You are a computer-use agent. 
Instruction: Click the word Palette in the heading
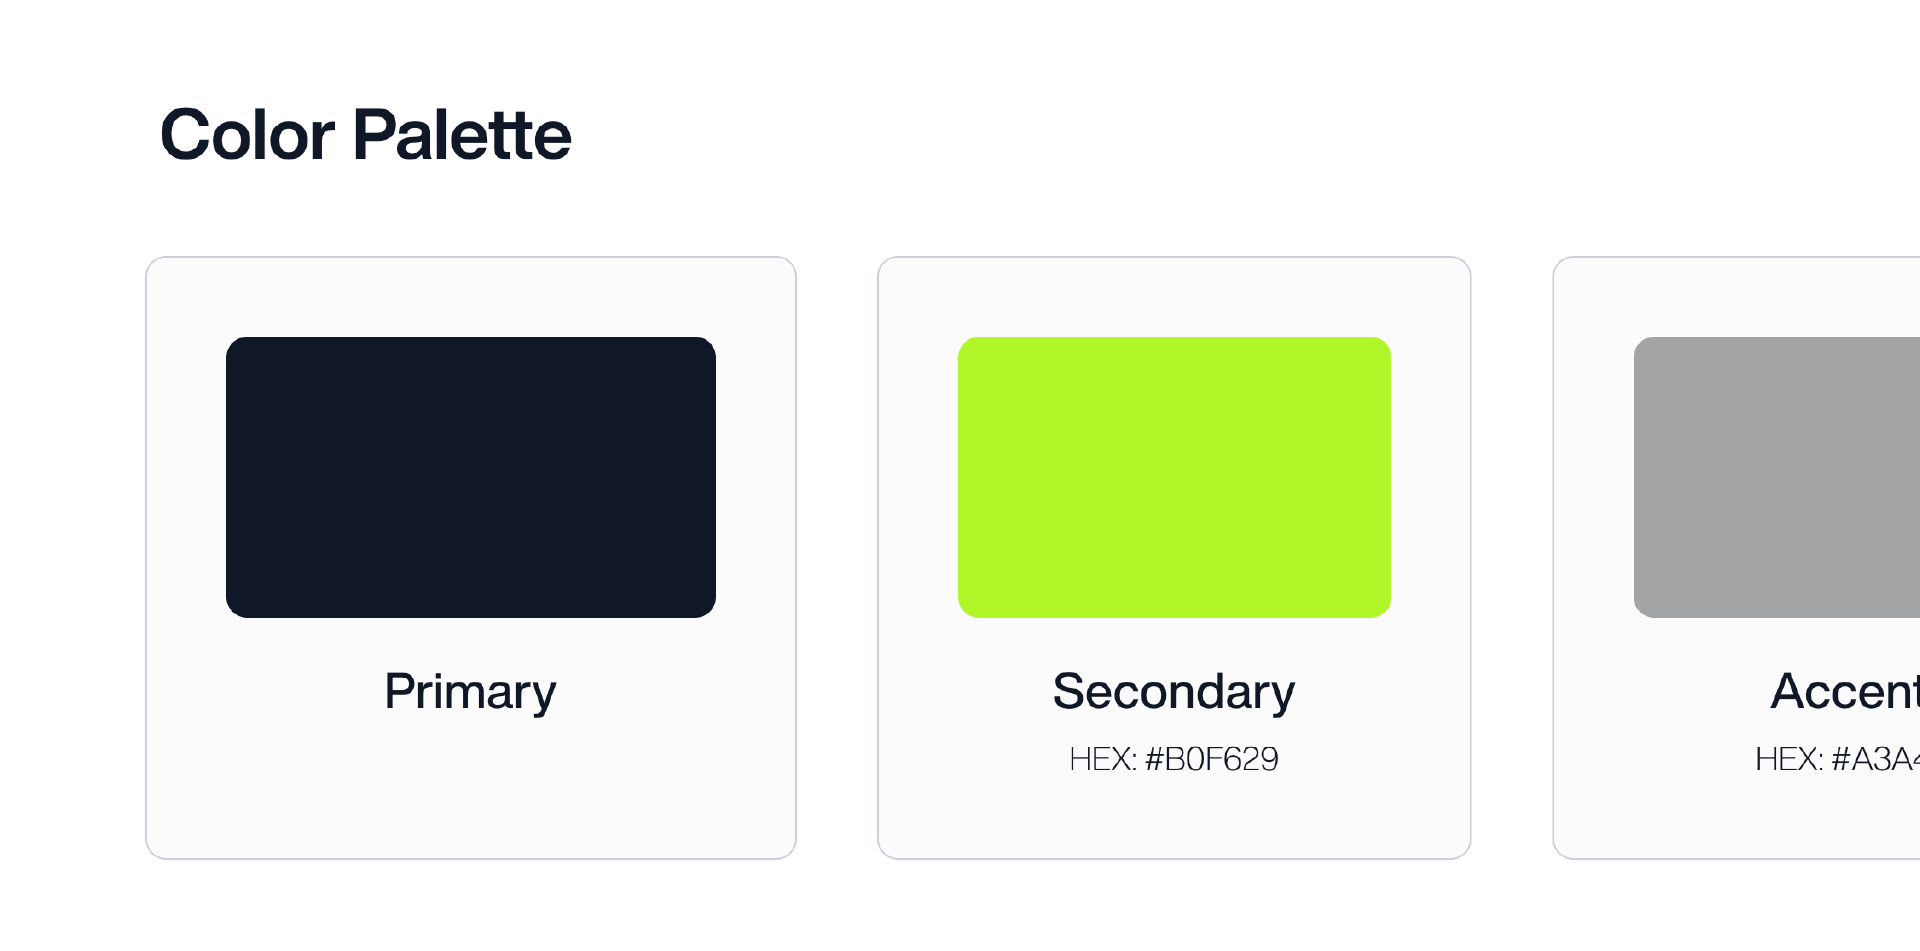[462, 135]
